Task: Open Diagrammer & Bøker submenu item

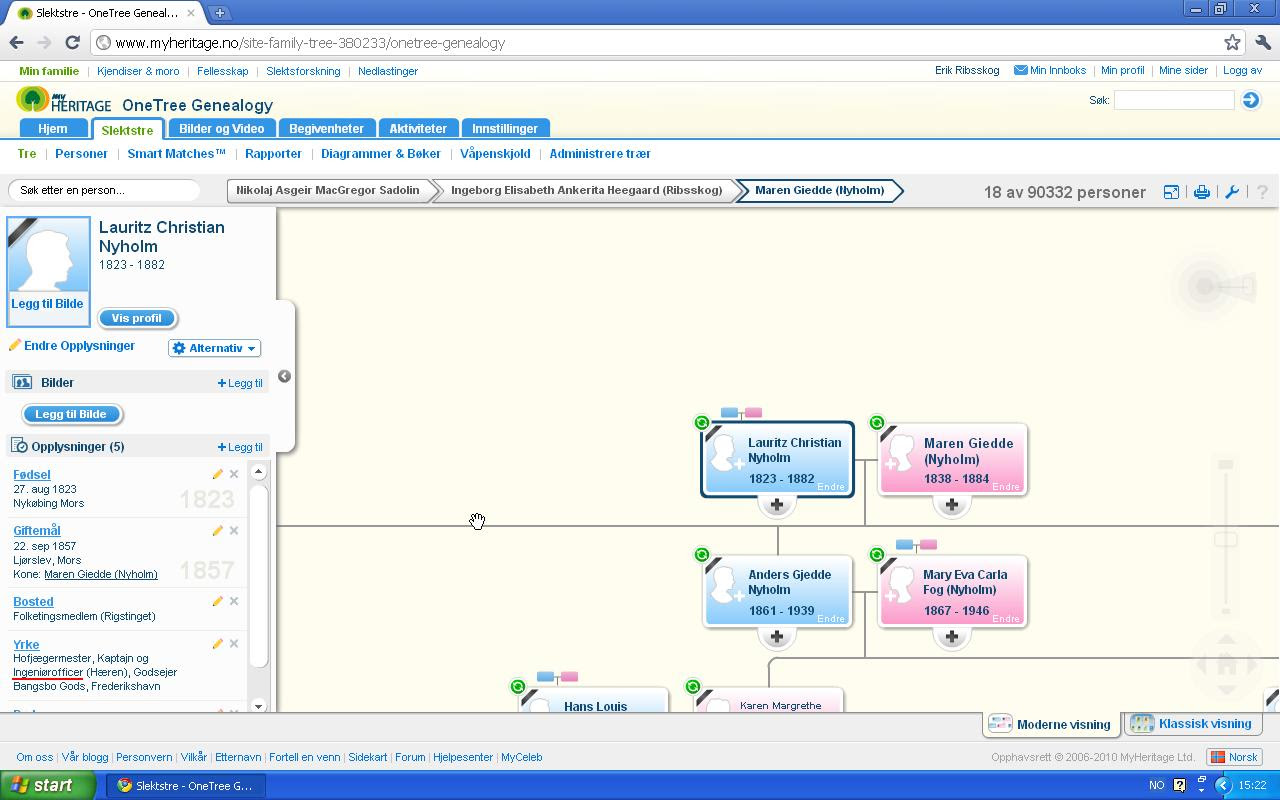Action: coord(381,154)
